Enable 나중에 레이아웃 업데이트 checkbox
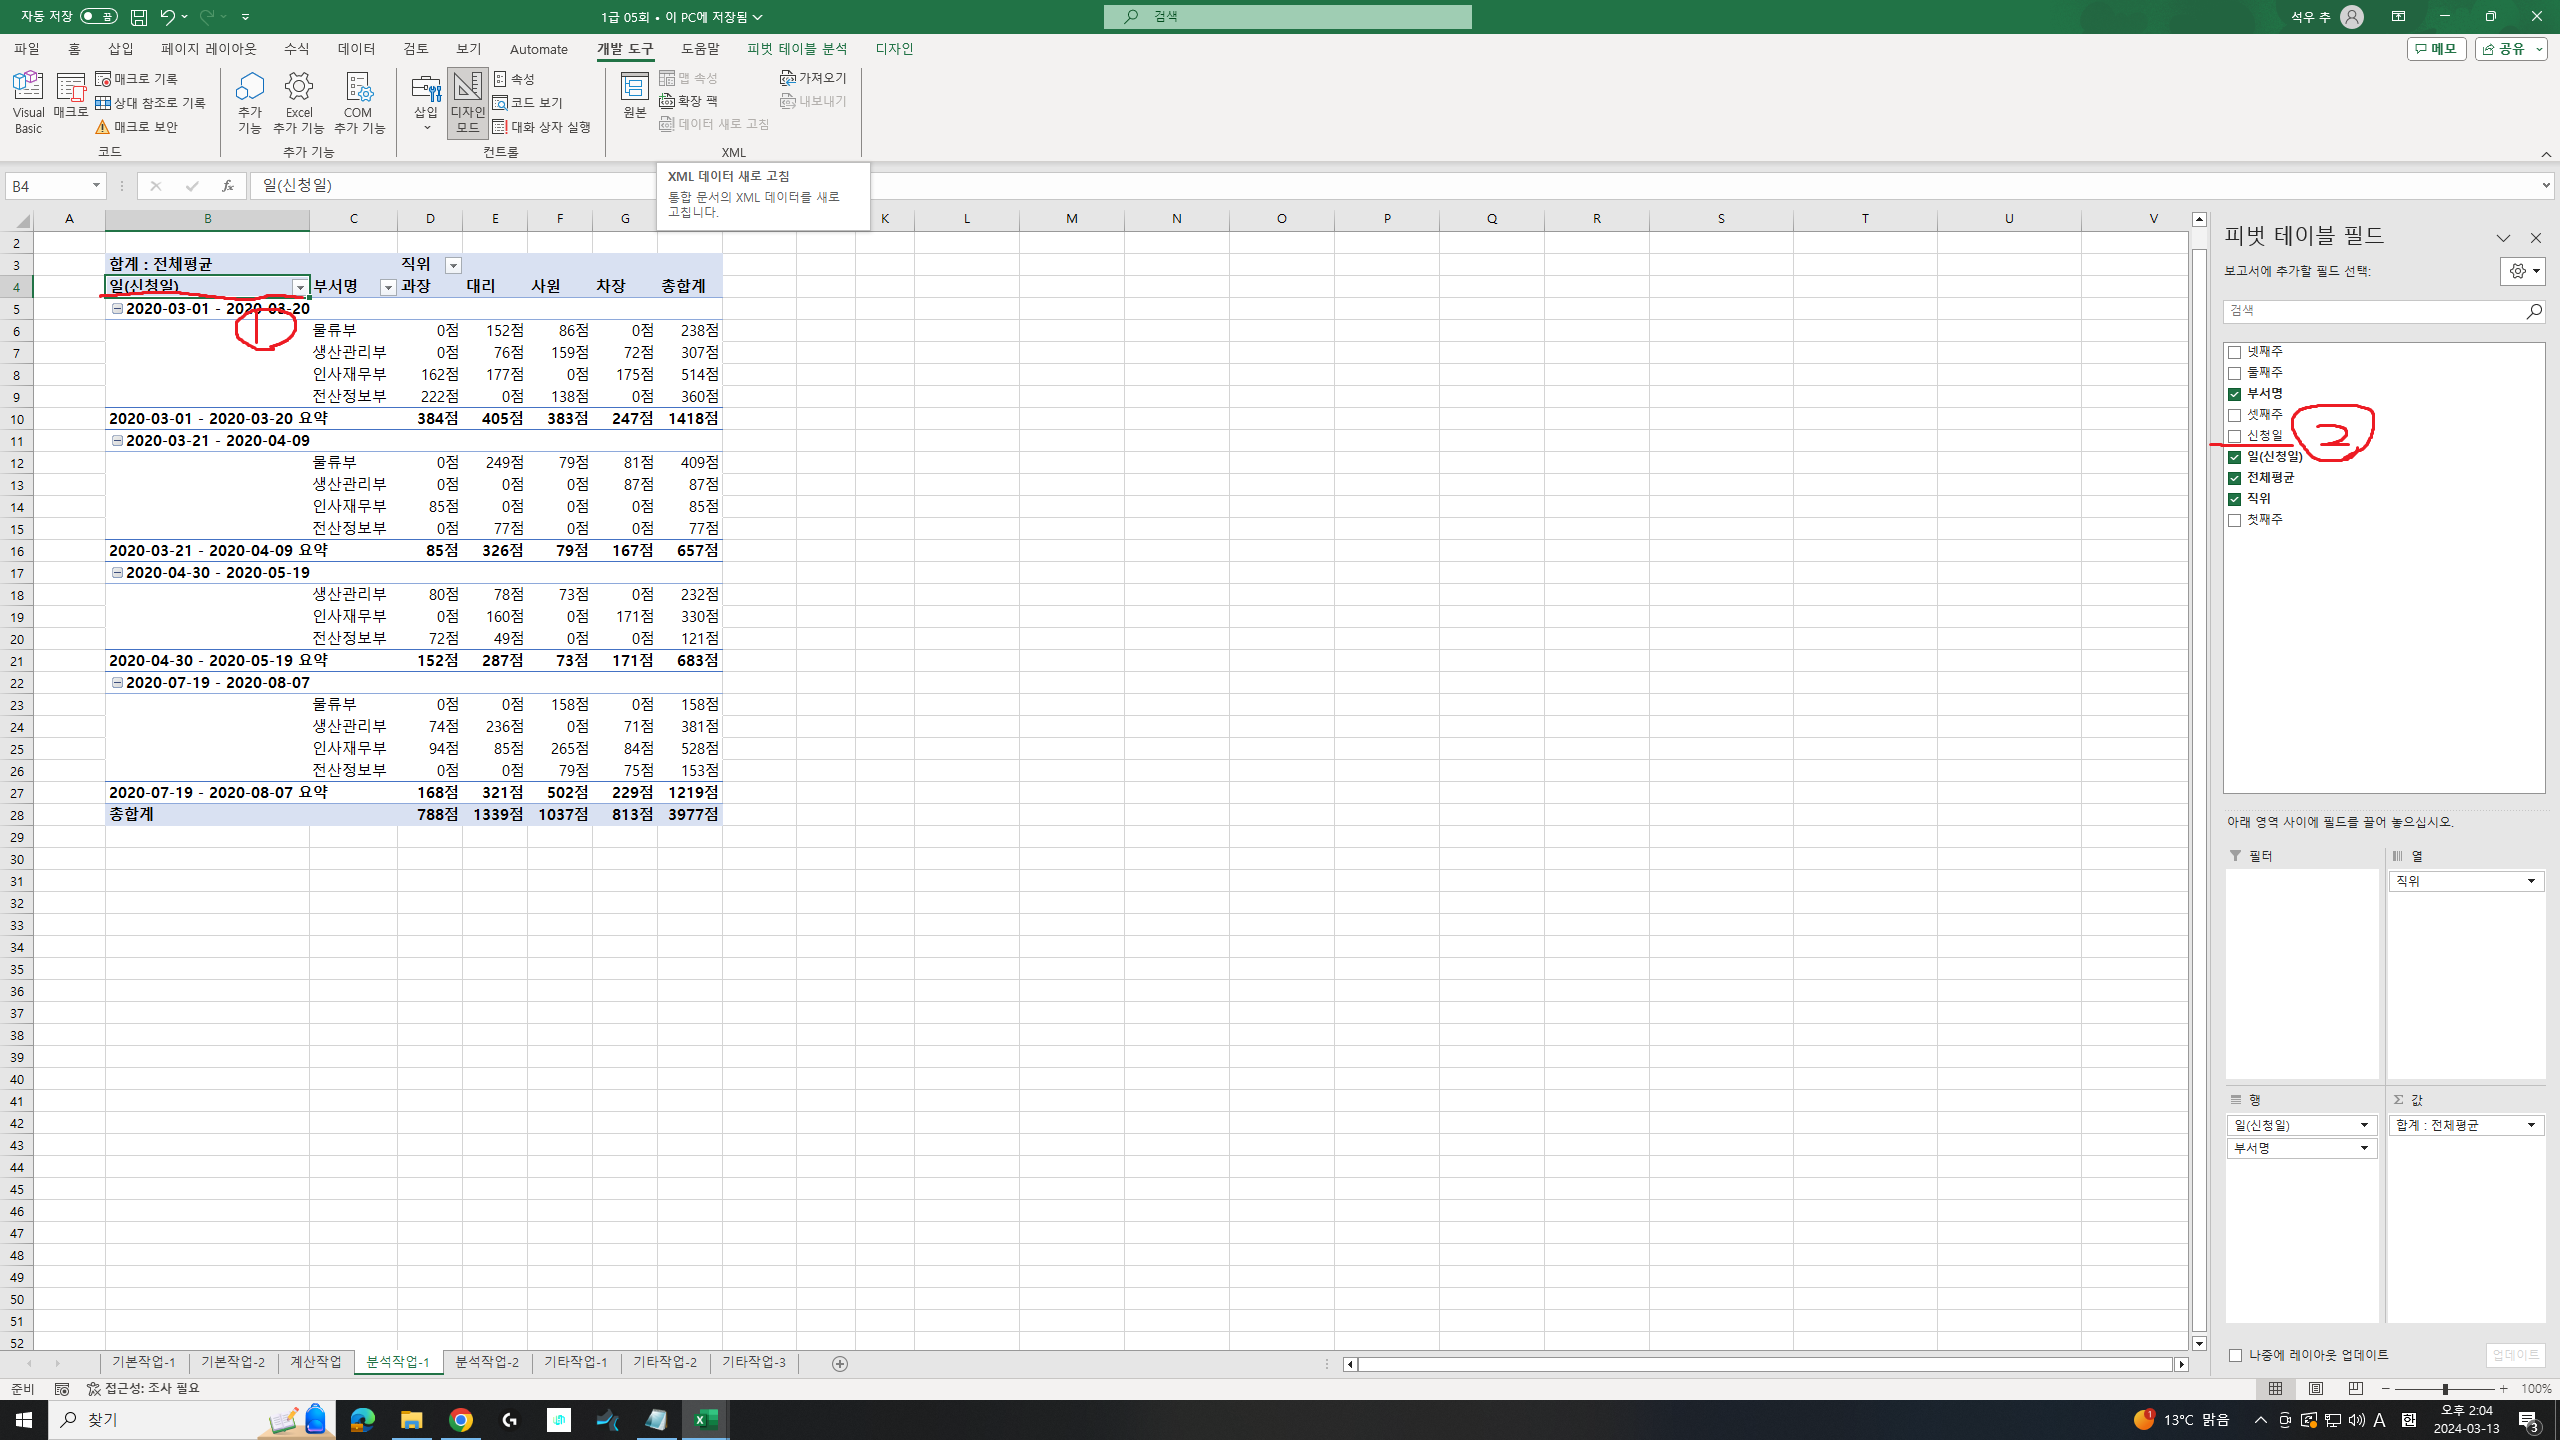This screenshot has width=2560, height=1440. coord(2236,1355)
